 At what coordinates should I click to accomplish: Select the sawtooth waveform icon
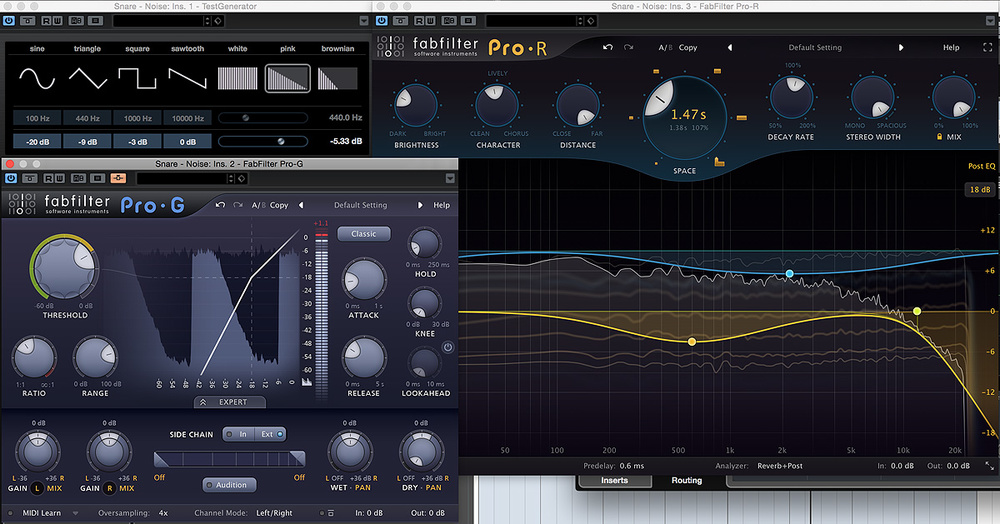coord(188,78)
